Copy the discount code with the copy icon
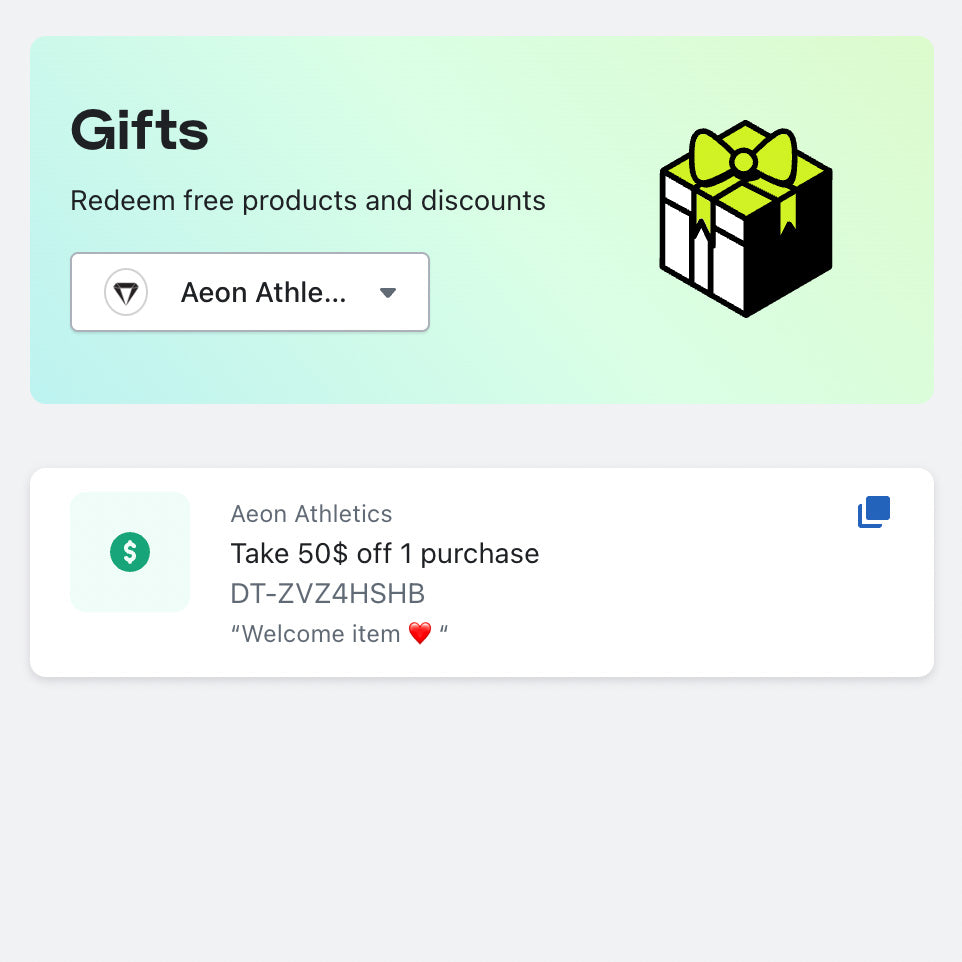 click(874, 512)
